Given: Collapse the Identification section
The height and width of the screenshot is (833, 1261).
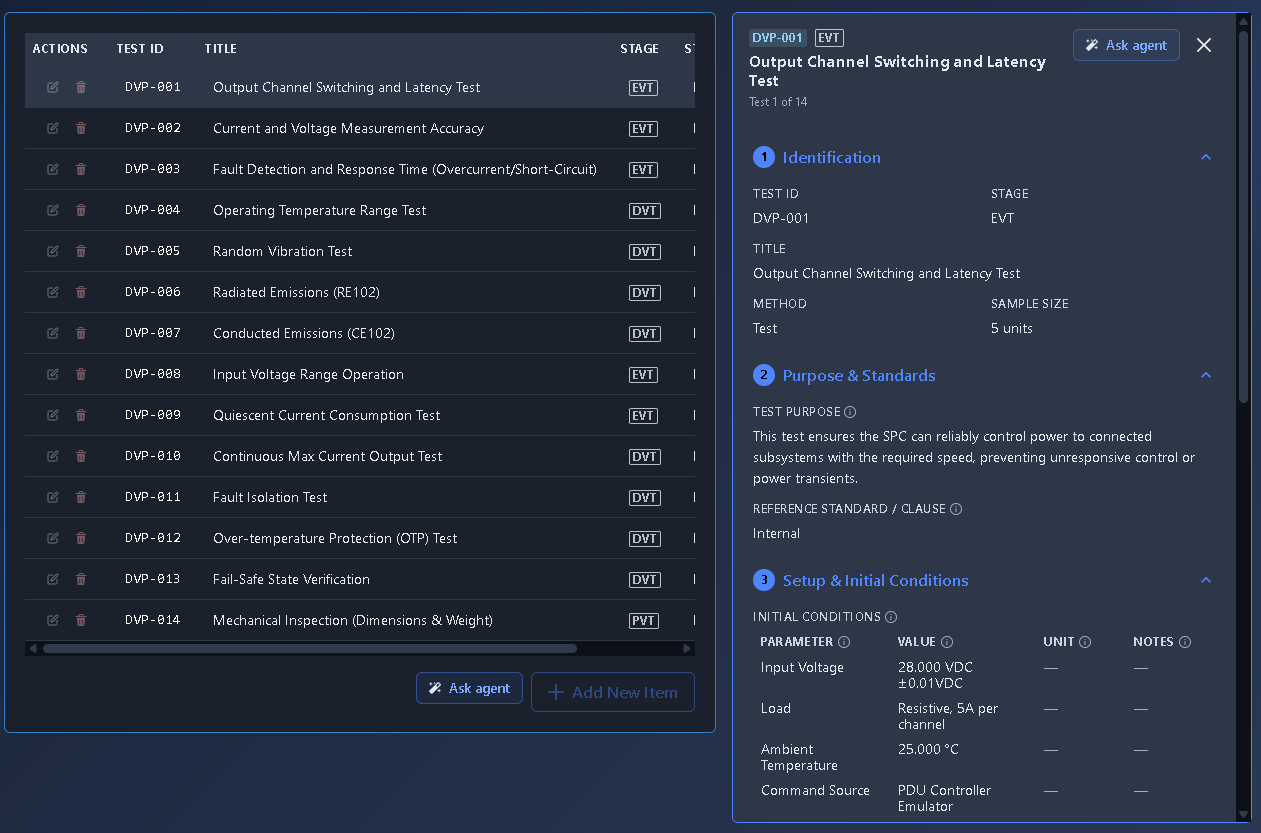Looking at the screenshot, I should pos(1206,157).
